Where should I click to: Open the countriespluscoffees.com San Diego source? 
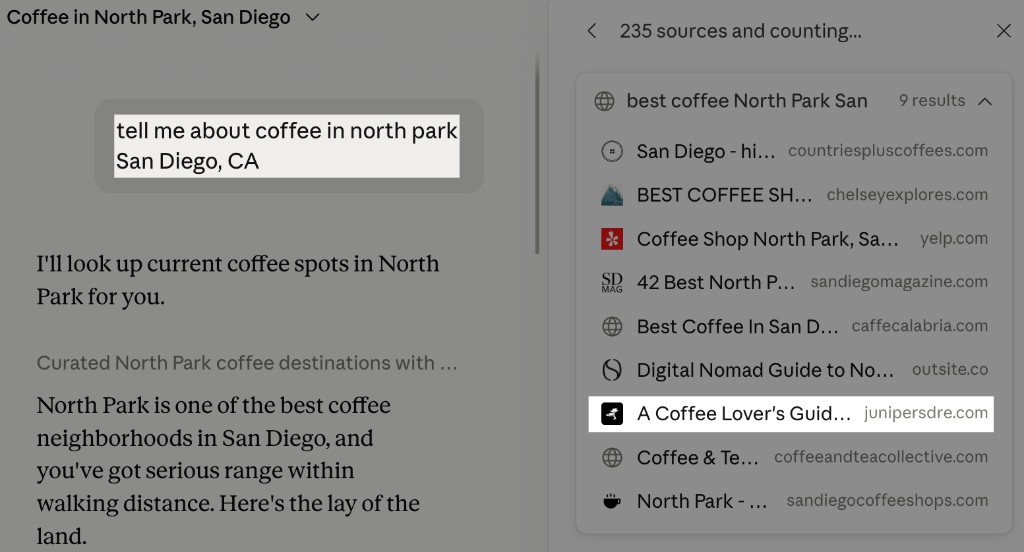[x=792, y=151]
